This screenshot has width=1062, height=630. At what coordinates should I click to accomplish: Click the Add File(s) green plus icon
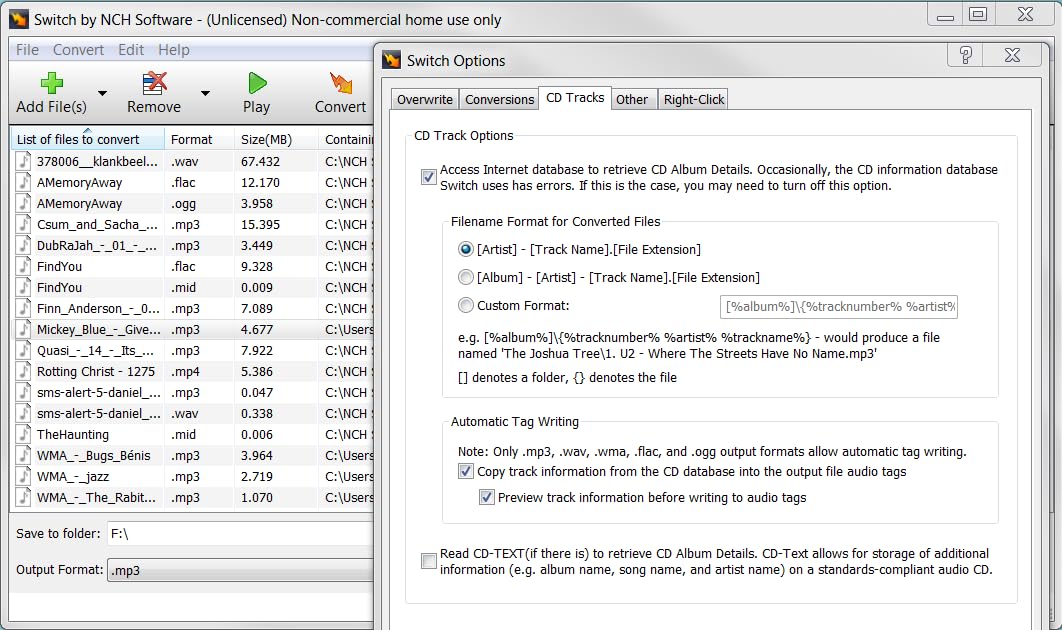coord(51,83)
